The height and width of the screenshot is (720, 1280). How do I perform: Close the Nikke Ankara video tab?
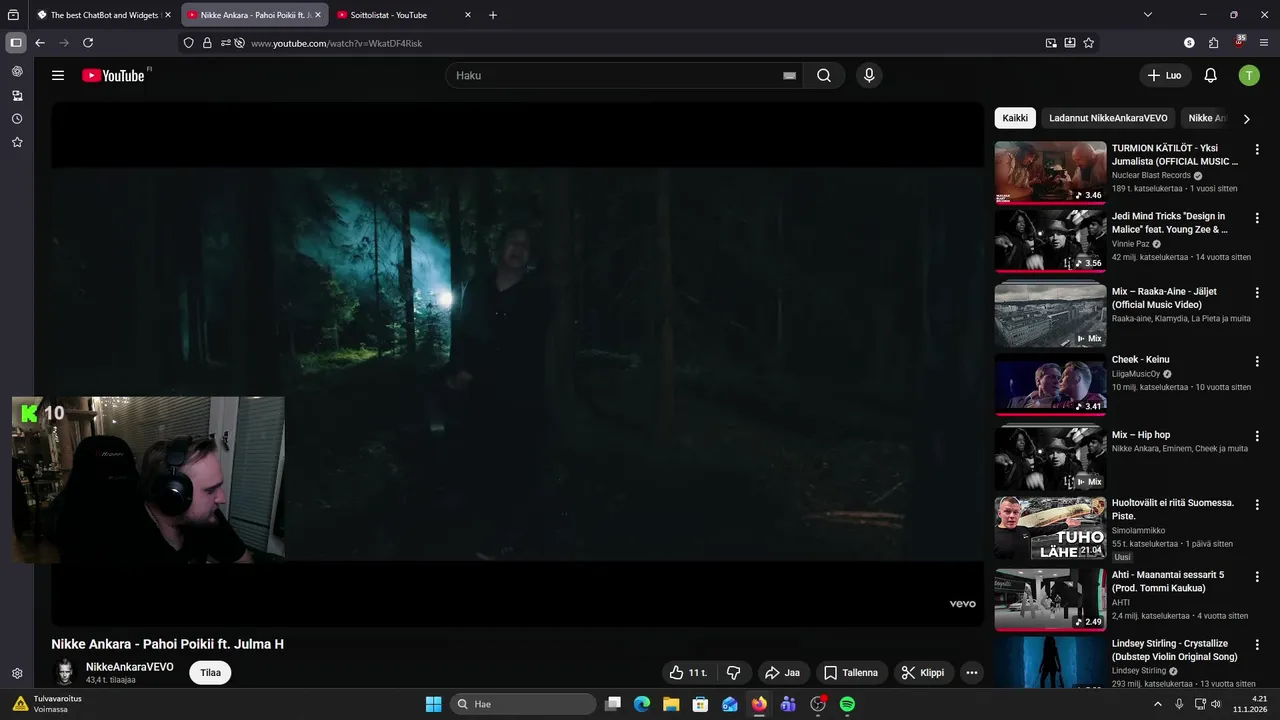click(x=318, y=15)
